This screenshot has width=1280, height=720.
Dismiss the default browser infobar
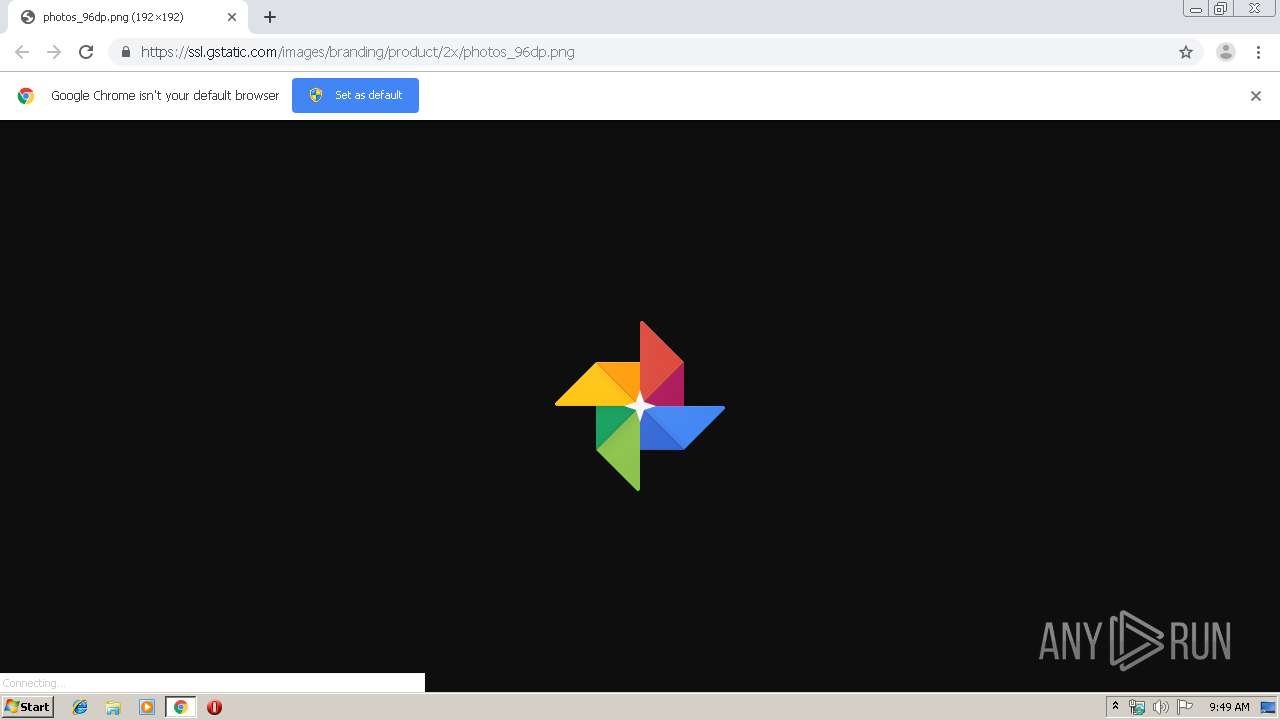click(1256, 96)
